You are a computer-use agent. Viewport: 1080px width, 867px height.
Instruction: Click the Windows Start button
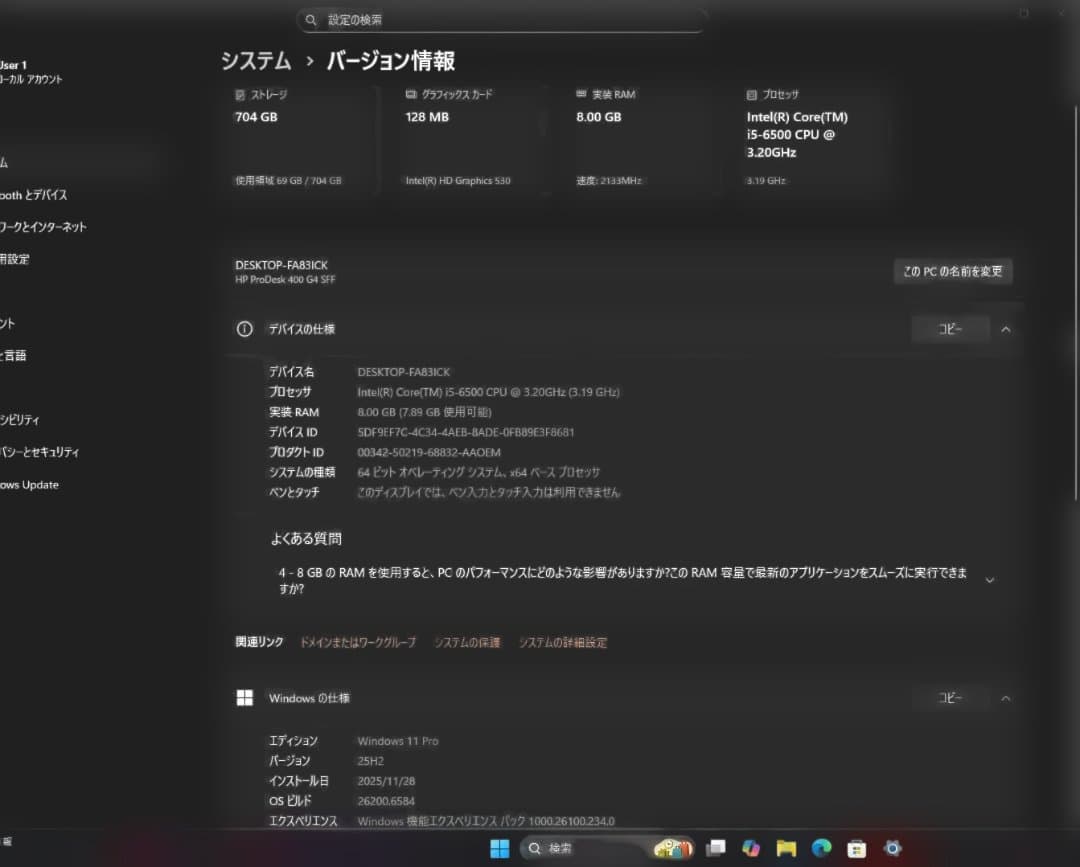(x=499, y=847)
